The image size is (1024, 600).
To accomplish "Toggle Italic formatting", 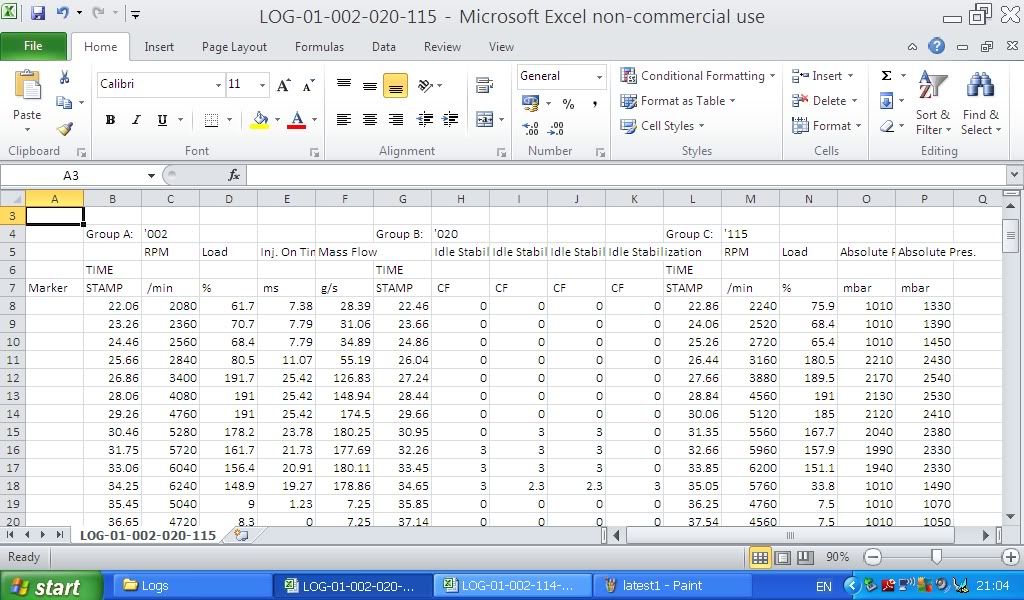I will tap(136, 120).
